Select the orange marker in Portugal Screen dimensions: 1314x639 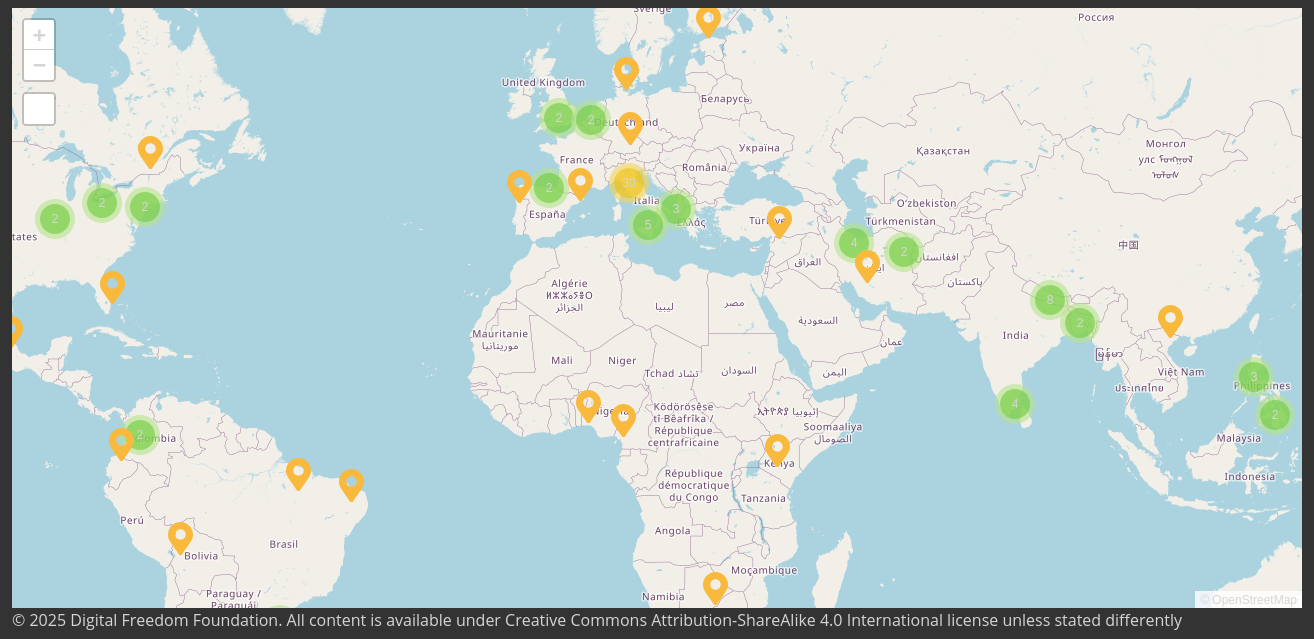coord(519,184)
